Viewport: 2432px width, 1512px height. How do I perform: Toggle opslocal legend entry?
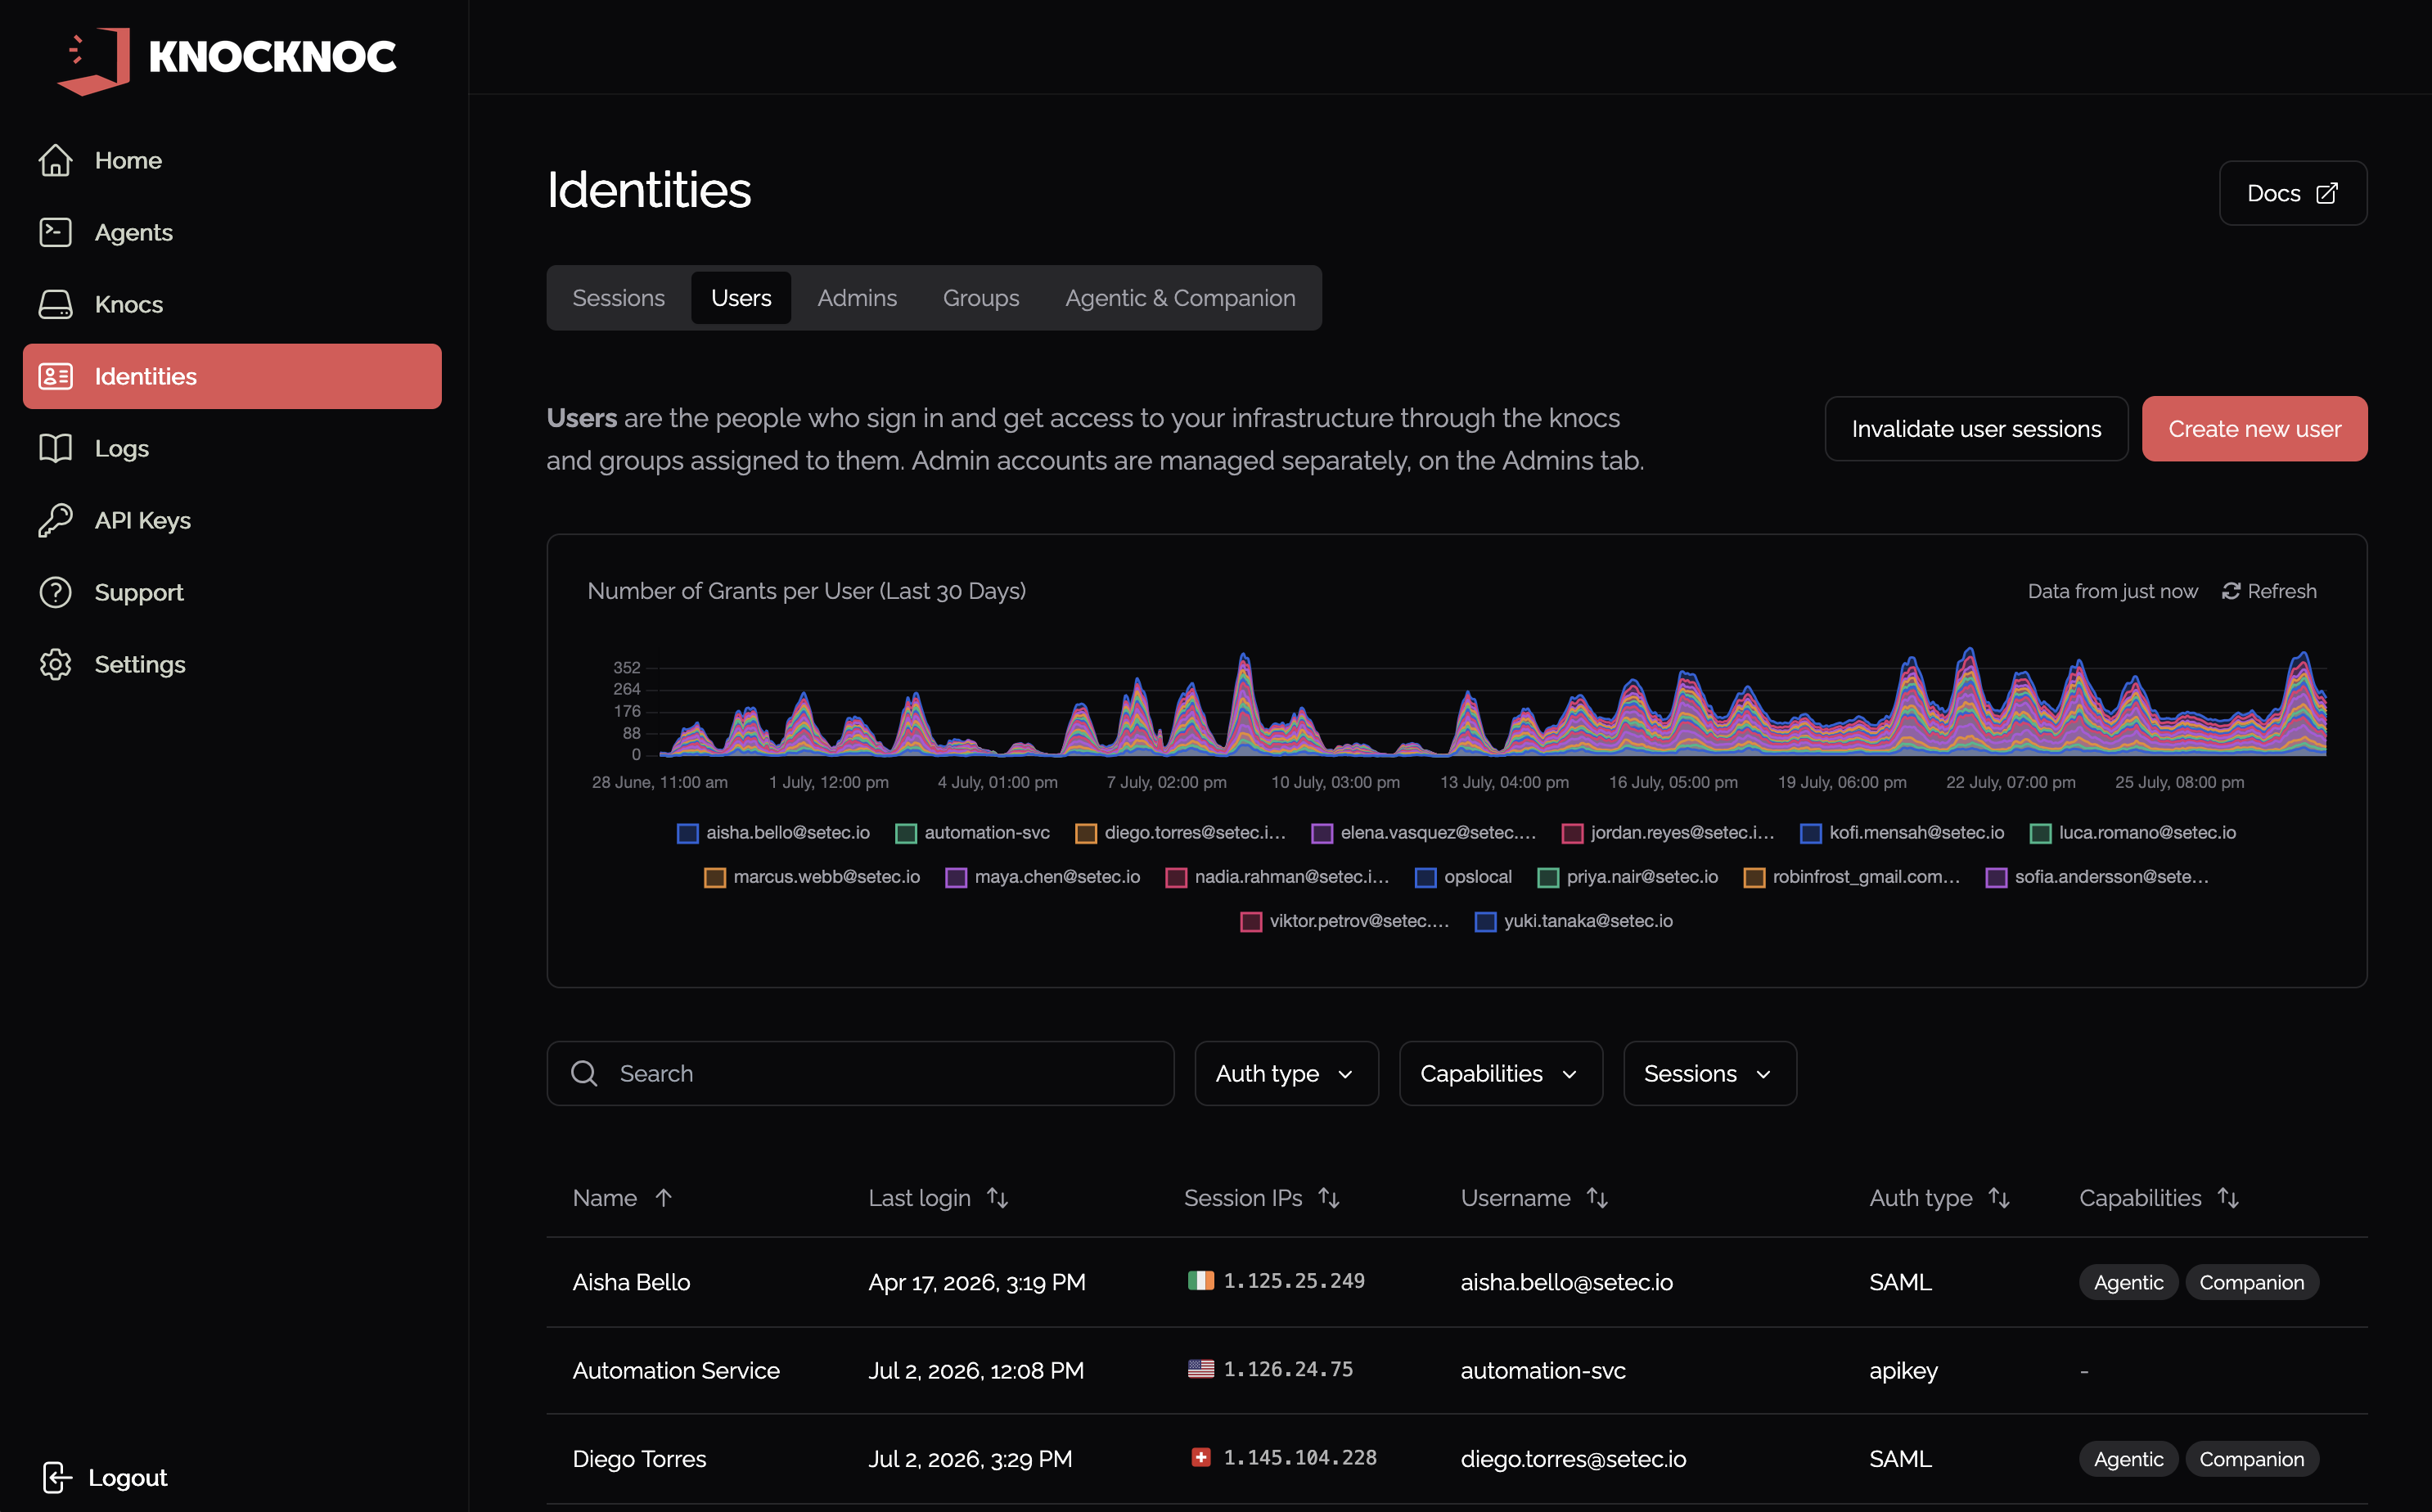(1463, 877)
